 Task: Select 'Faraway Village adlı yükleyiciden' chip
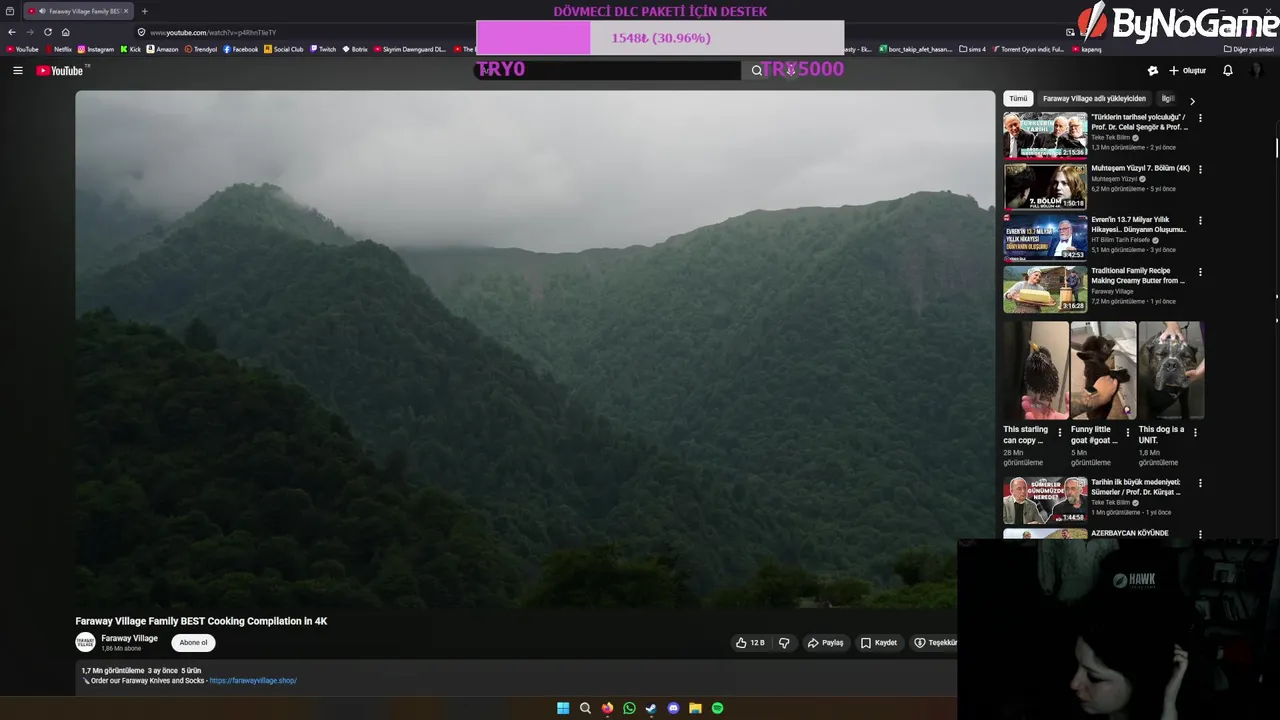[x=1094, y=99]
